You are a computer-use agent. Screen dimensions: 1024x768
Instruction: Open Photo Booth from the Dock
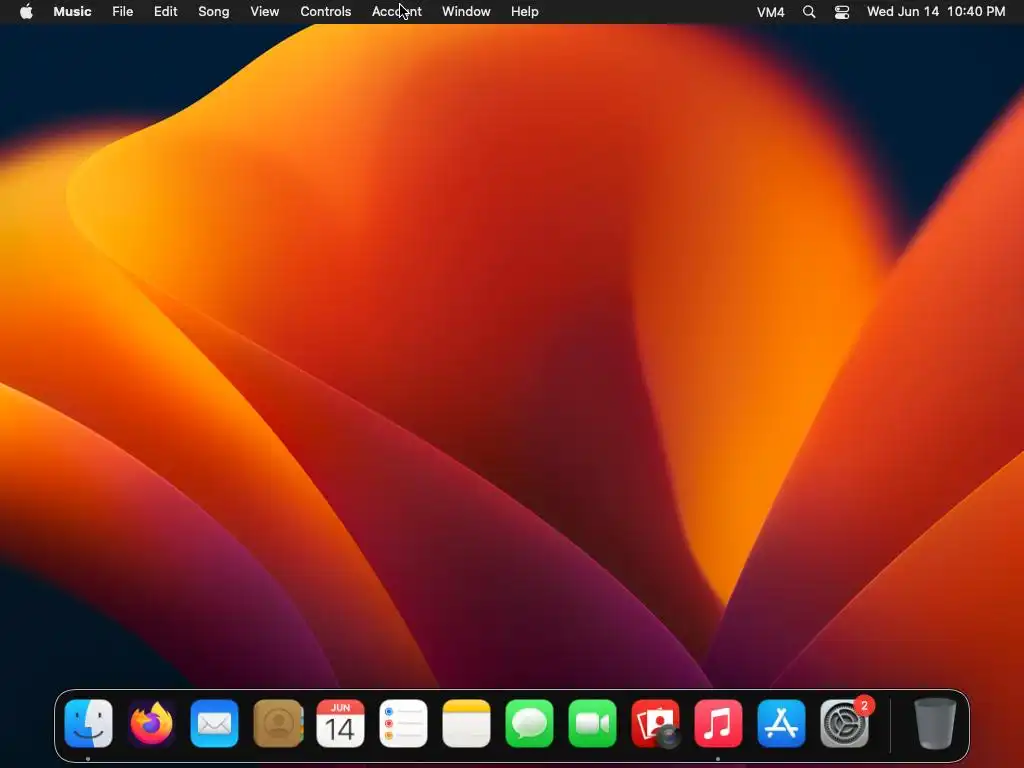tap(655, 724)
